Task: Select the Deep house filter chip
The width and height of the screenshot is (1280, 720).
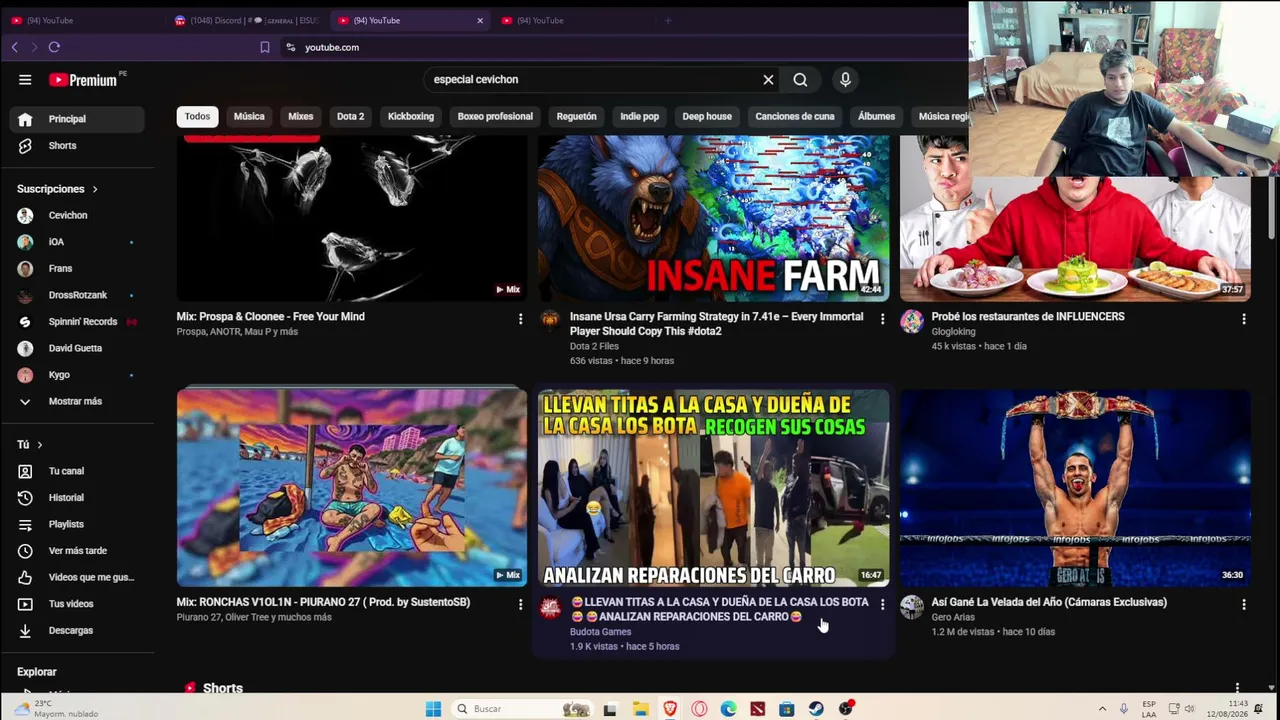Action: (x=707, y=117)
